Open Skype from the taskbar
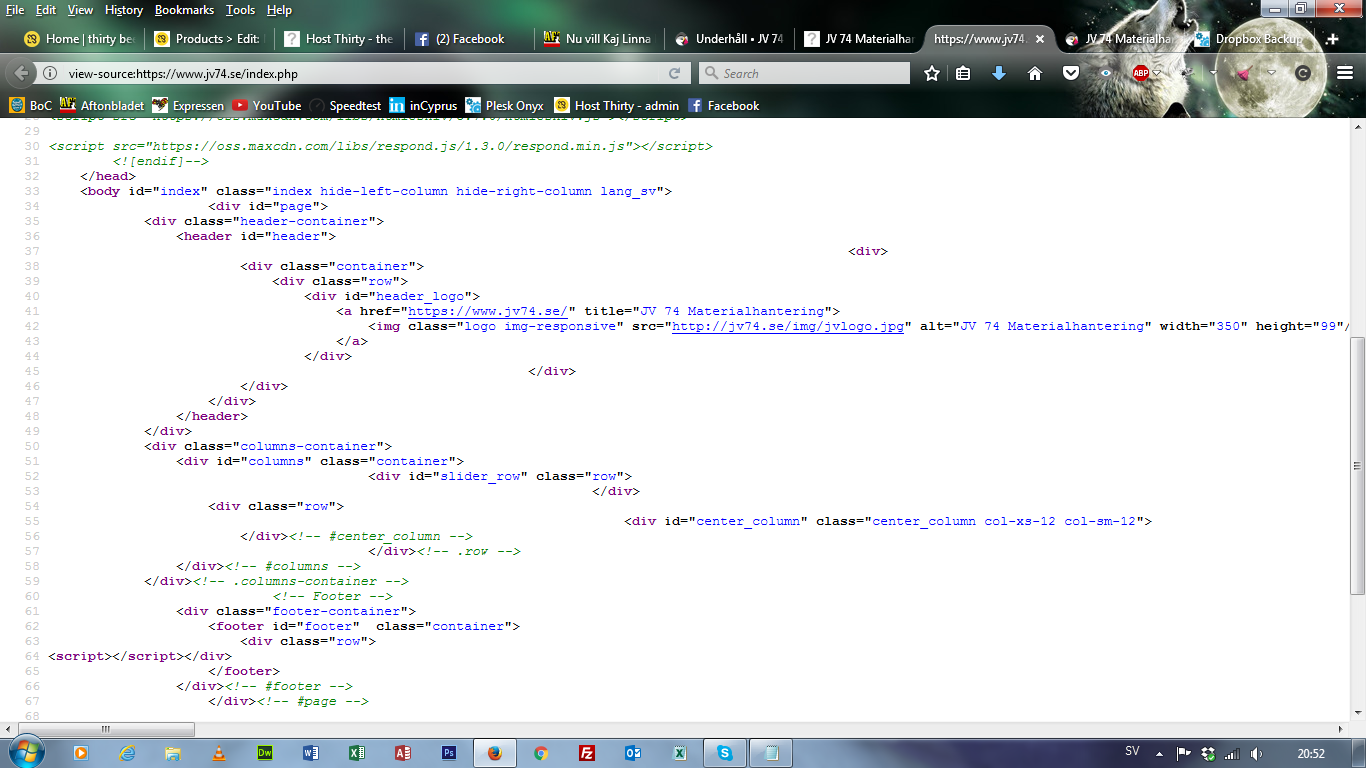Image resolution: width=1366 pixels, height=768 pixels. pos(724,752)
